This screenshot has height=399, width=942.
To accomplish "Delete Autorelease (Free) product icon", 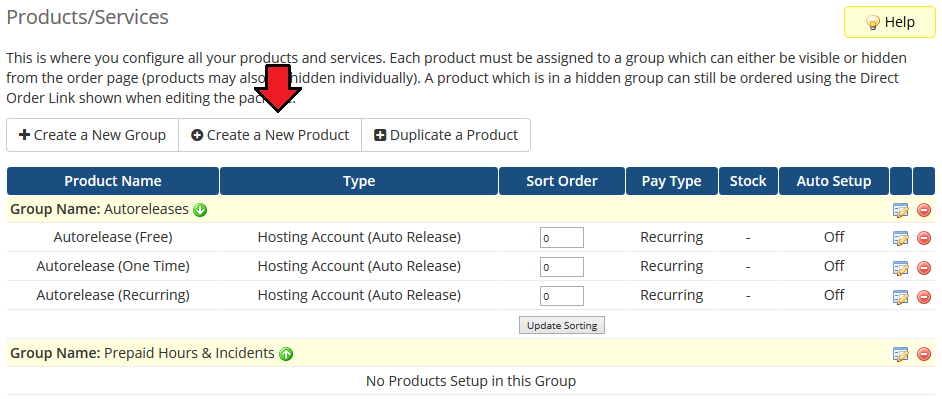I will (x=924, y=238).
